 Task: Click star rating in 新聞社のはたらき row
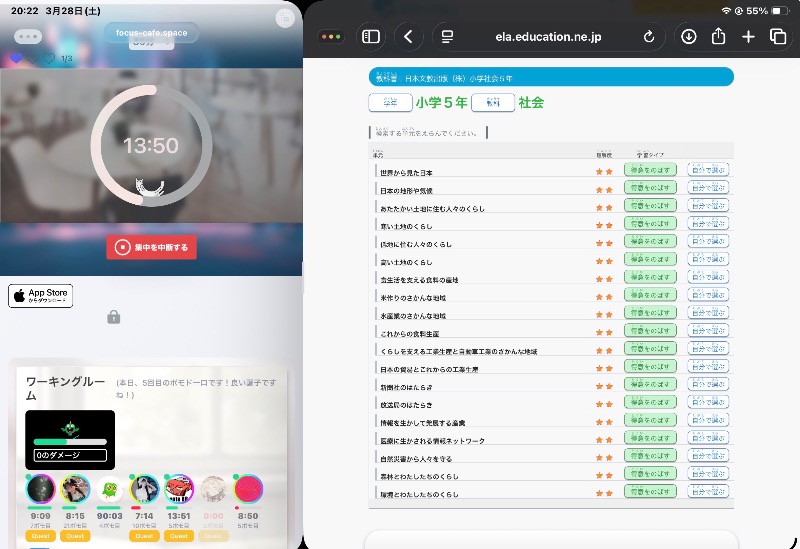[604, 386]
